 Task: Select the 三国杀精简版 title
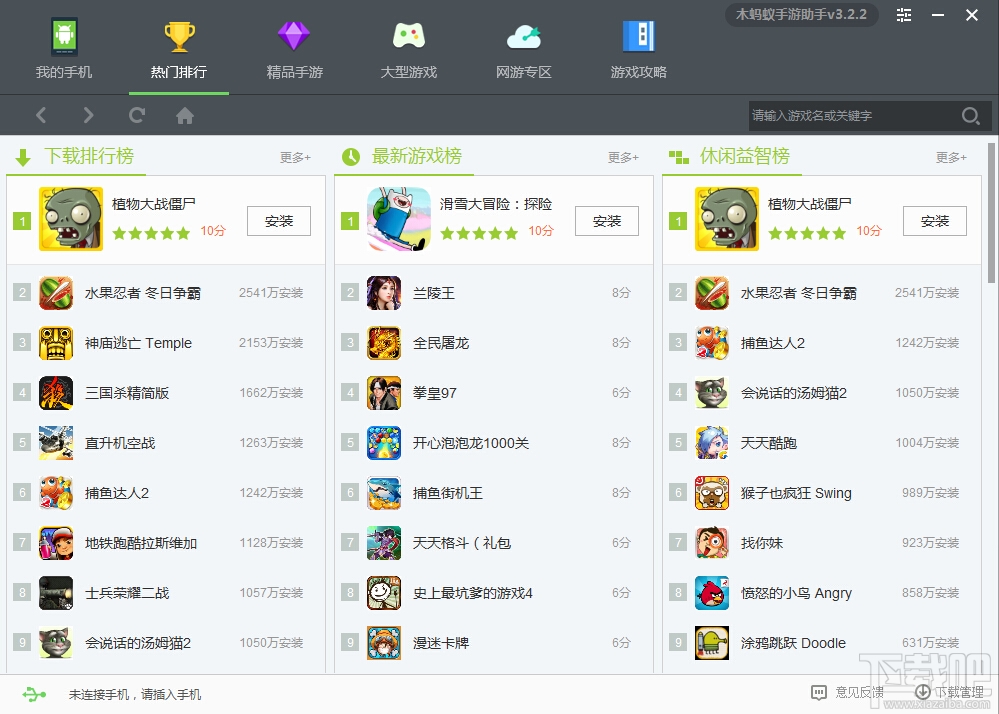coord(127,393)
